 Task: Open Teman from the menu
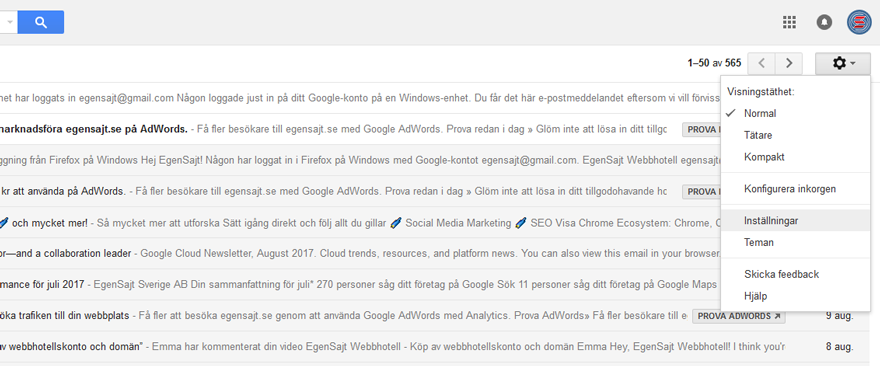795,243
